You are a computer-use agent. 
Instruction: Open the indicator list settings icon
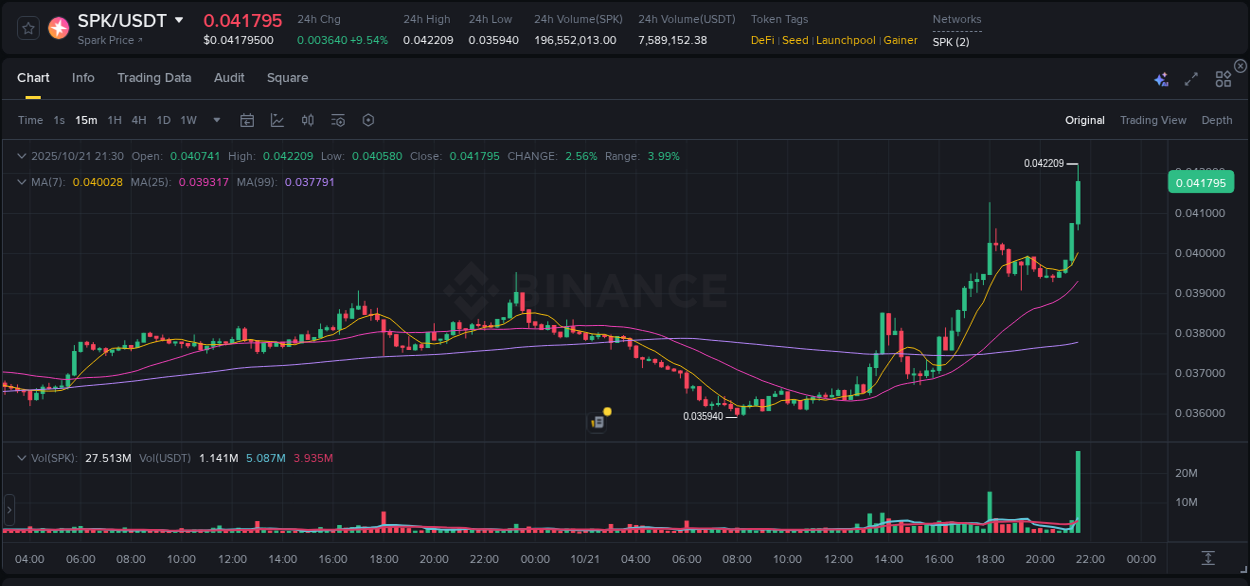(338, 120)
